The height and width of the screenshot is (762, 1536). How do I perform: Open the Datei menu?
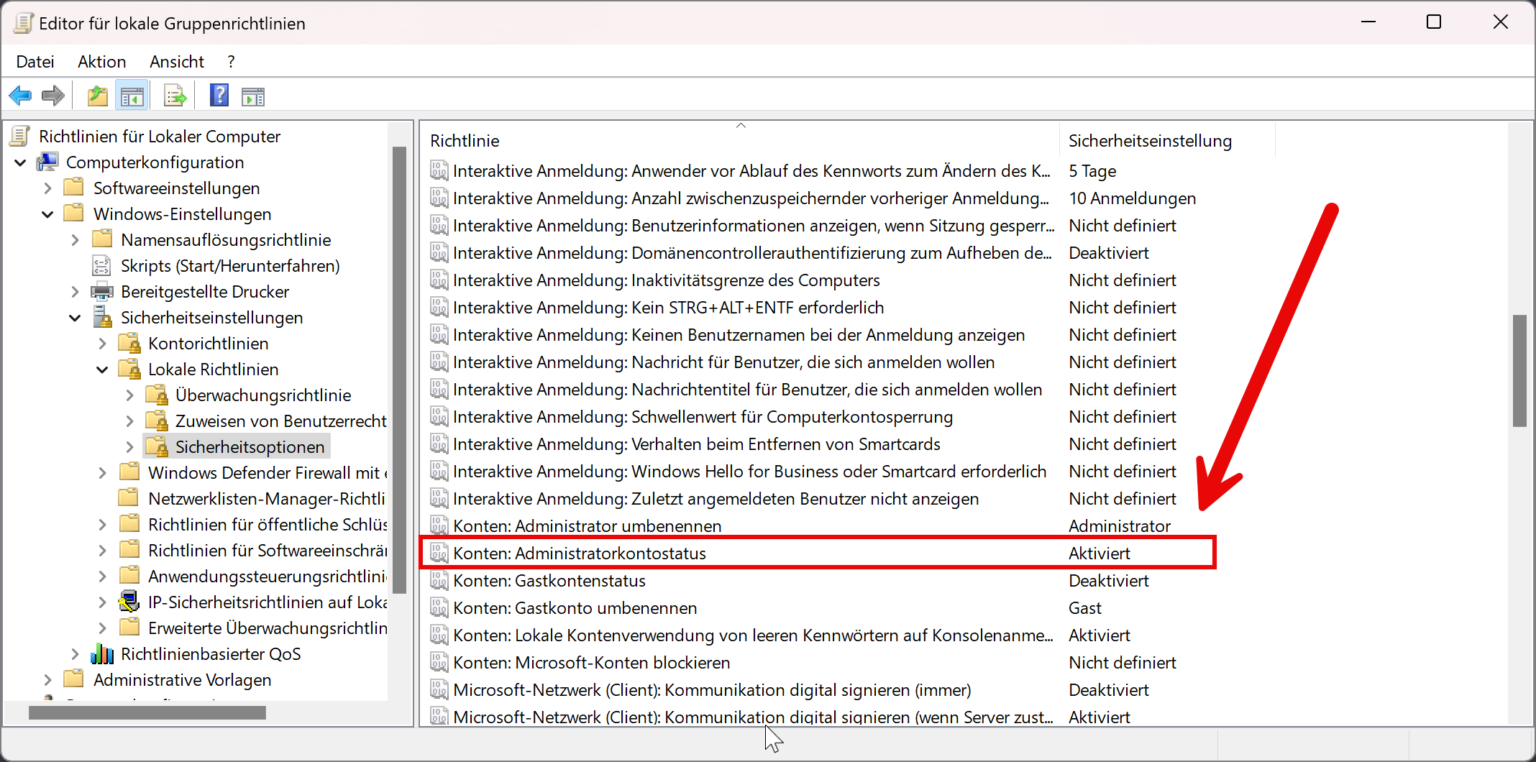click(35, 61)
